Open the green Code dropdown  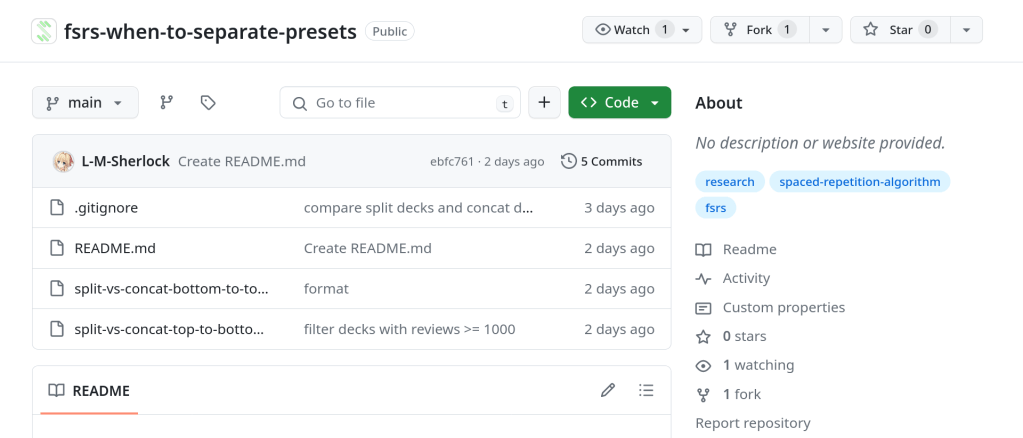tap(619, 102)
